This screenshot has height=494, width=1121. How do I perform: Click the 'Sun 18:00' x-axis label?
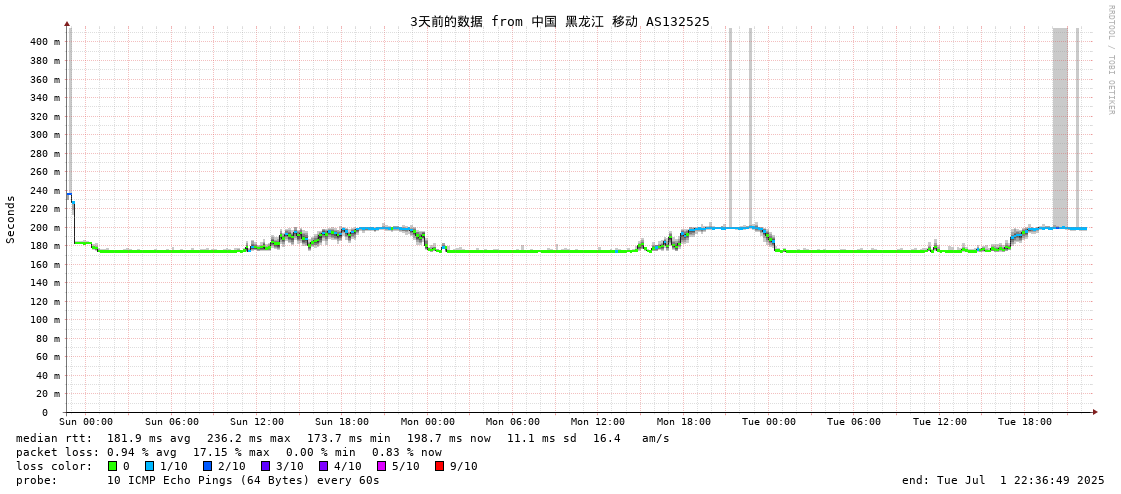(342, 422)
